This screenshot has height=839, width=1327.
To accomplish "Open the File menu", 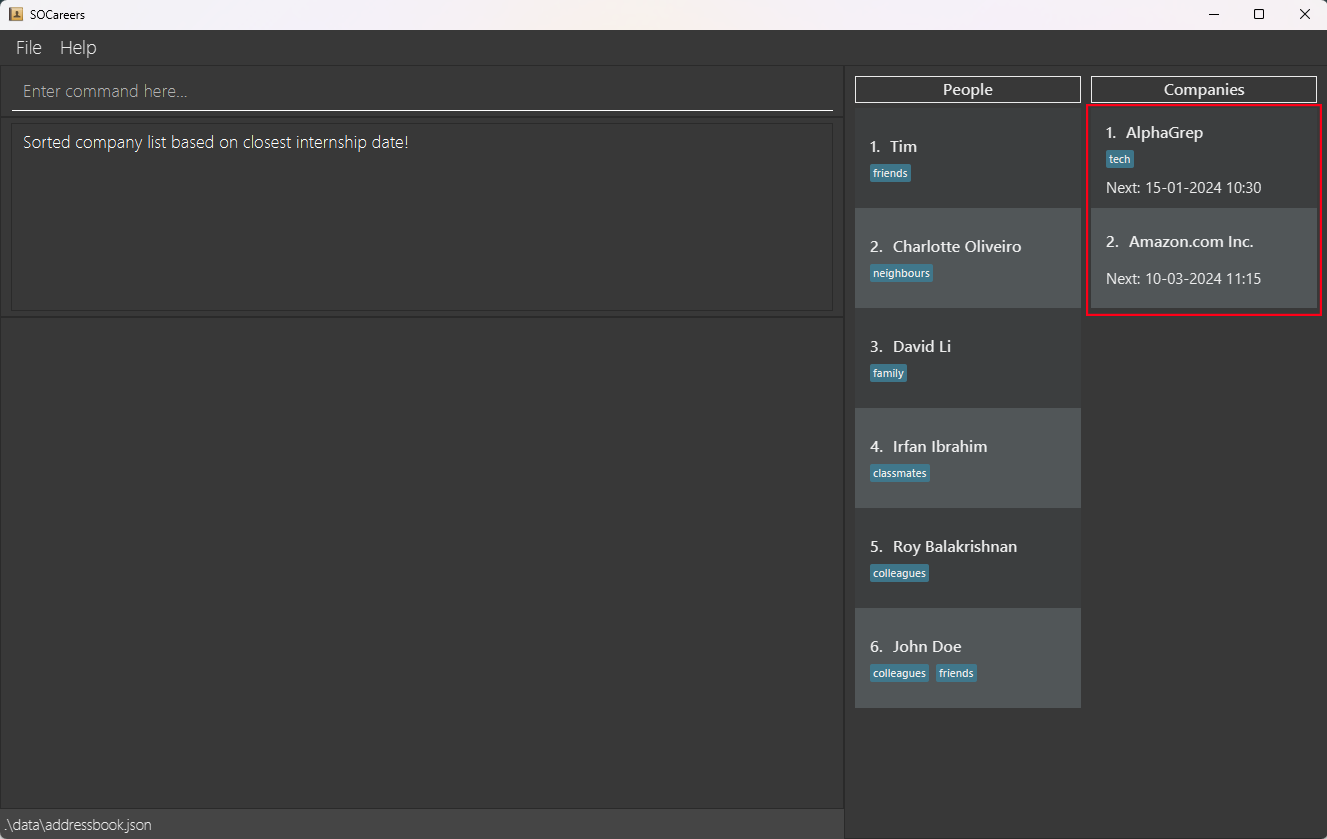I will [29, 48].
